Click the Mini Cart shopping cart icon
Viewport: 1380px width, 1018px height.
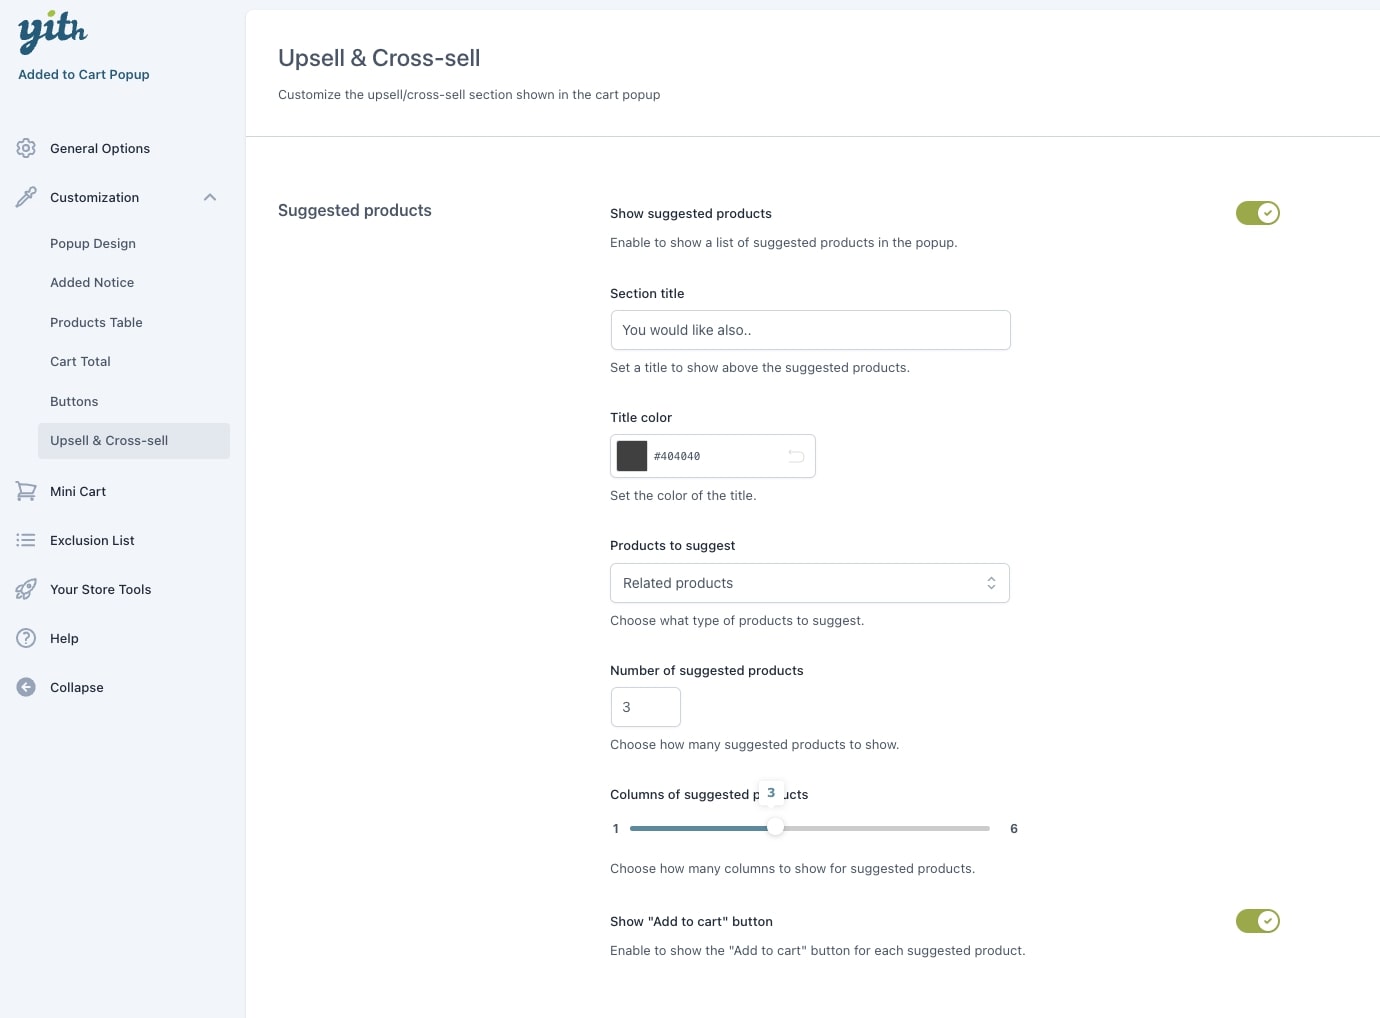click(x=26, y=491)
